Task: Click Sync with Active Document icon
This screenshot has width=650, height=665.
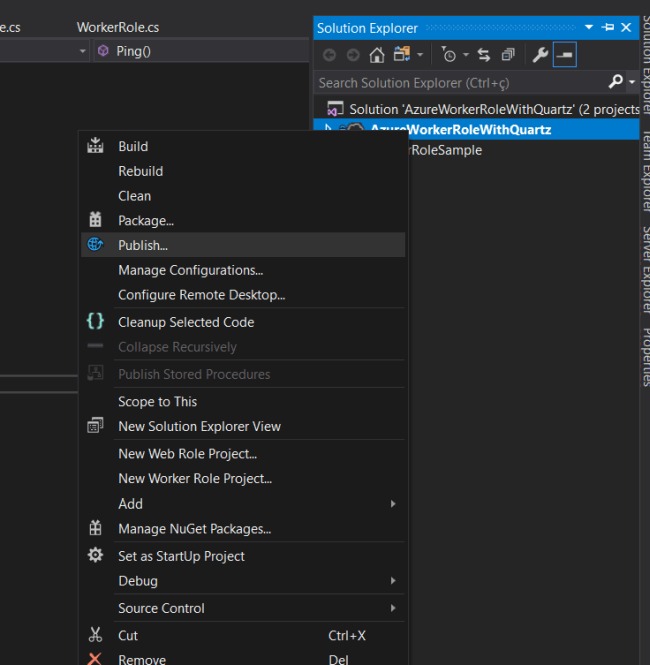Action: tap(484, 55)
